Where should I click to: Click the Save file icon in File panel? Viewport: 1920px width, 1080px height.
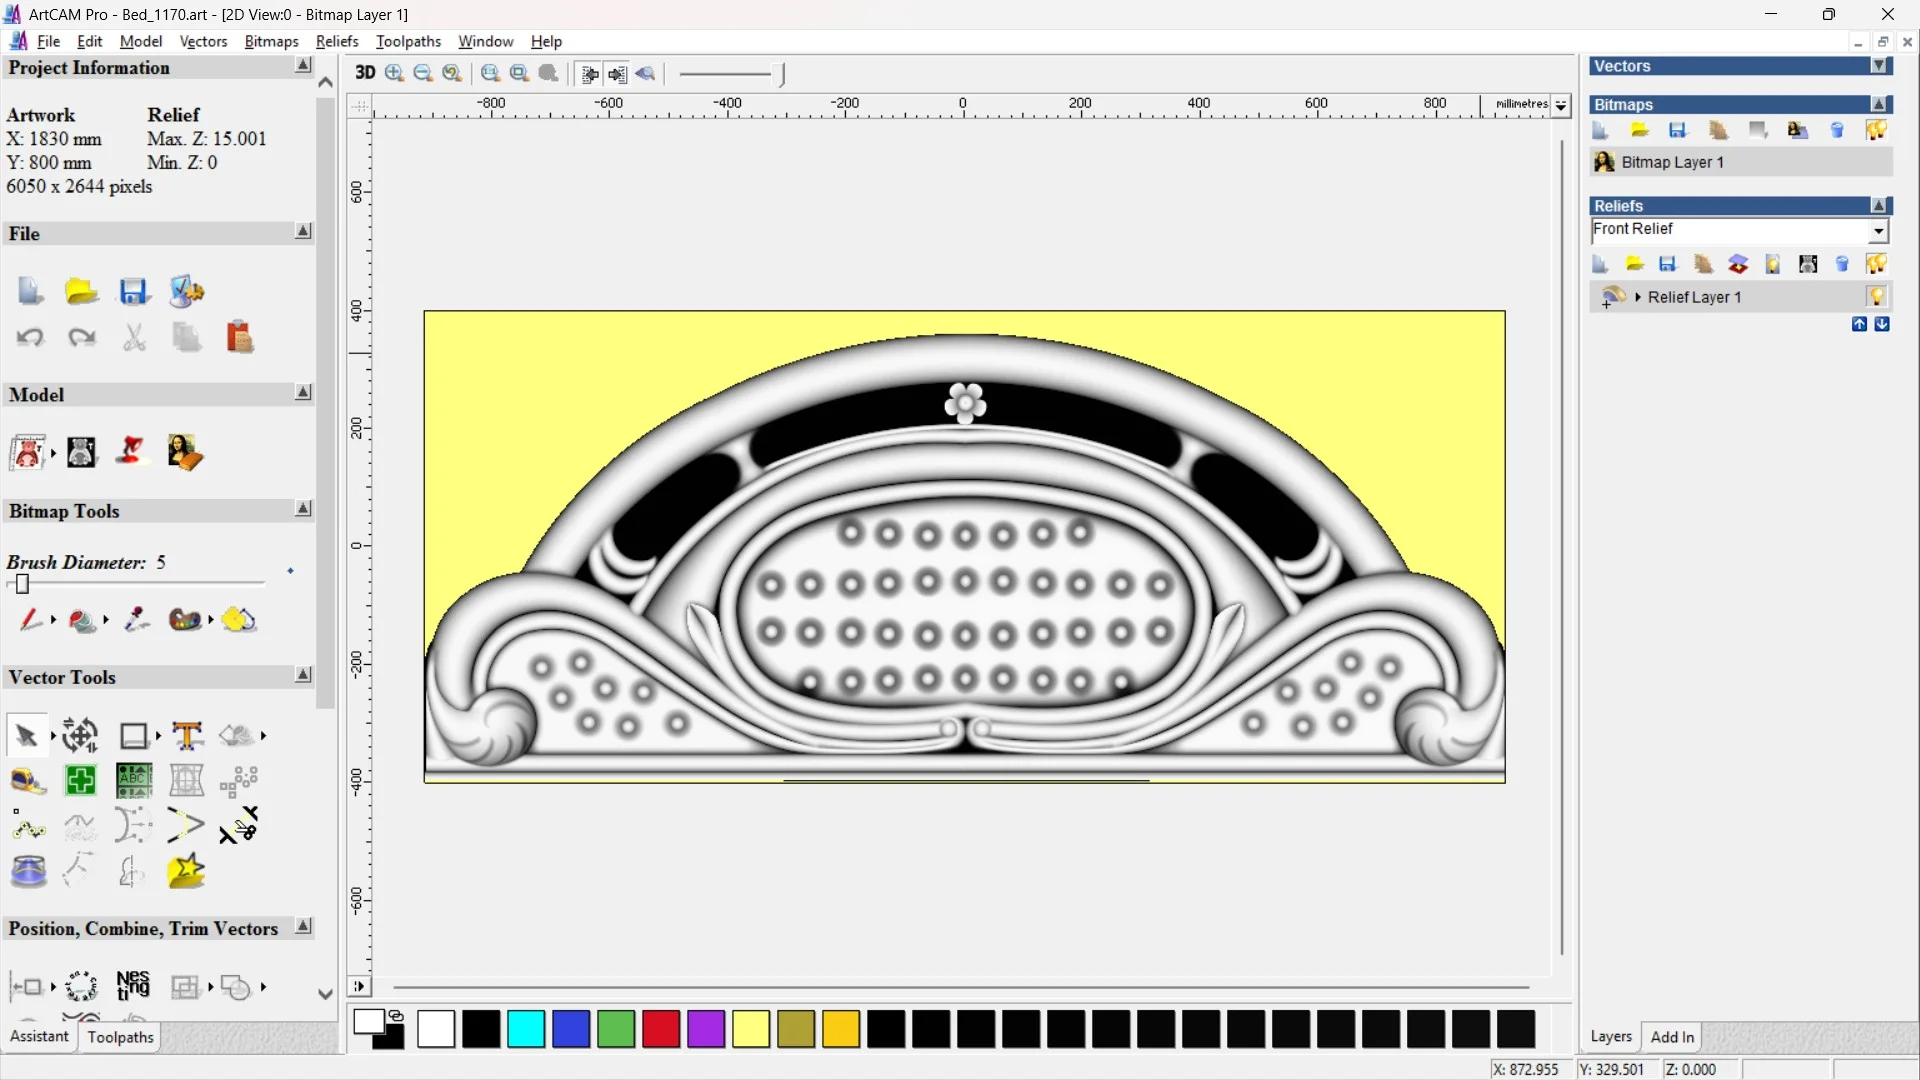(x=134, y=292)
